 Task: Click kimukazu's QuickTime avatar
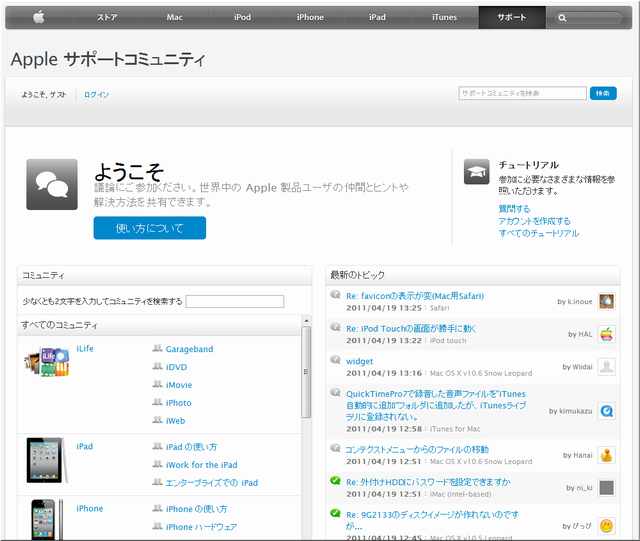click(x=607, y=411)
